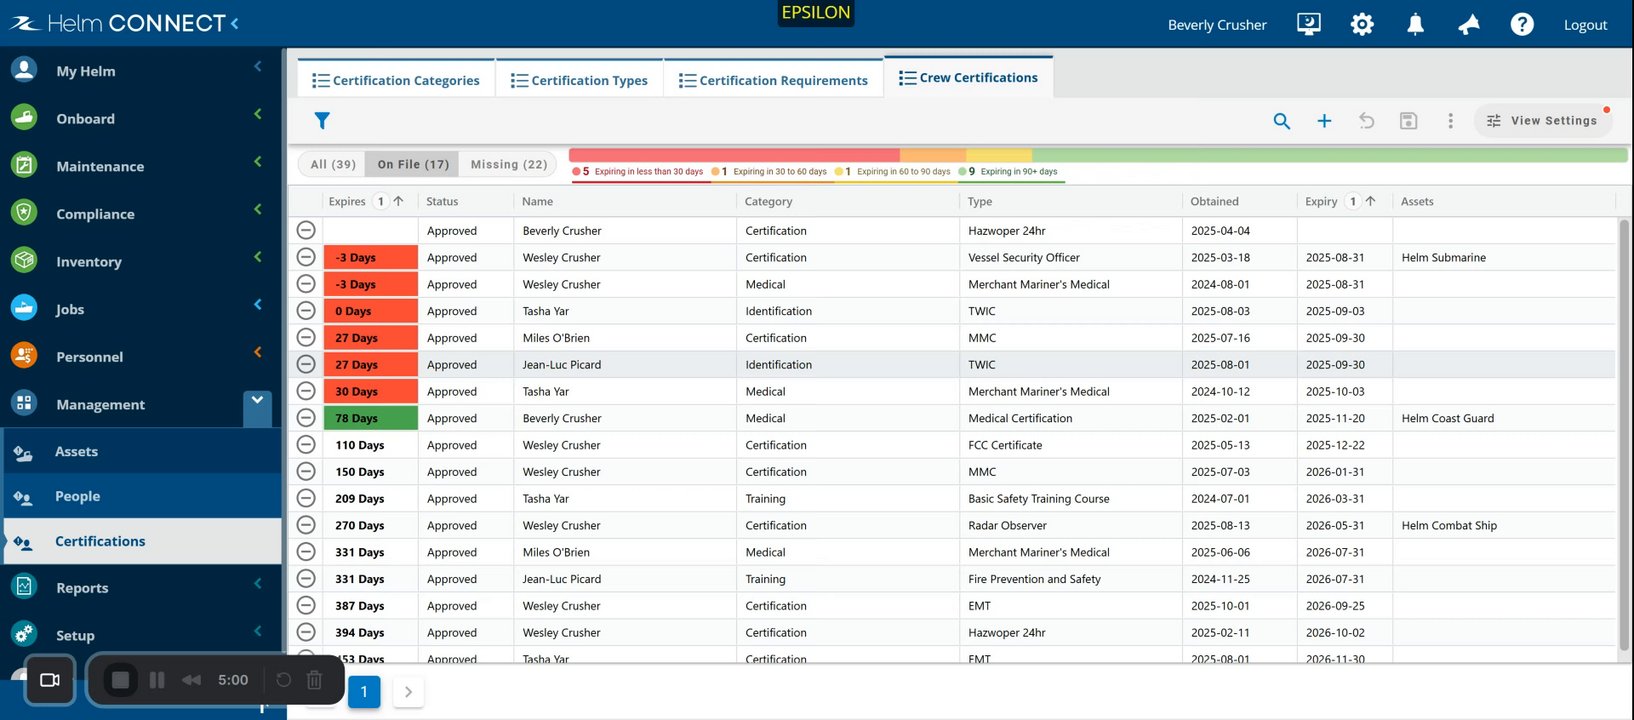
Task: Select the Crew Certifications tab
Action: (968, 77)
